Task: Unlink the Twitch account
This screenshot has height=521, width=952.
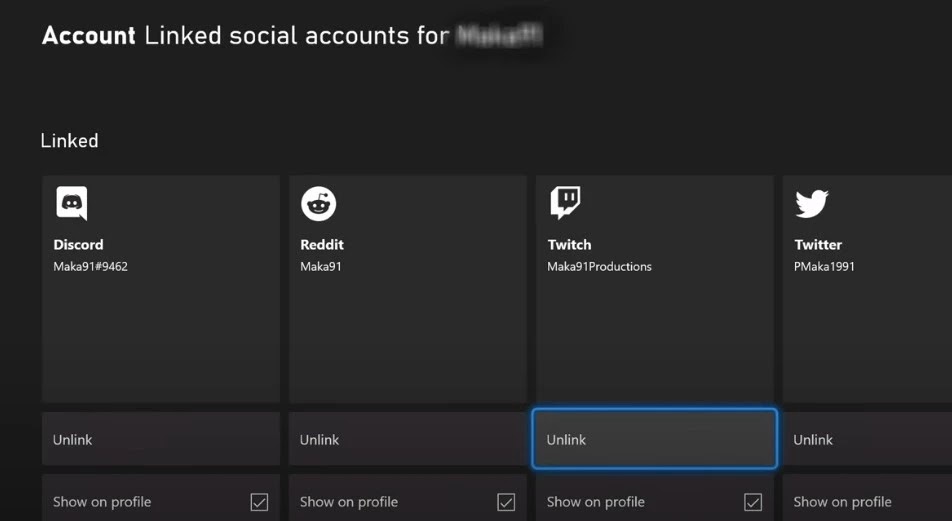Action: (654, 439)
